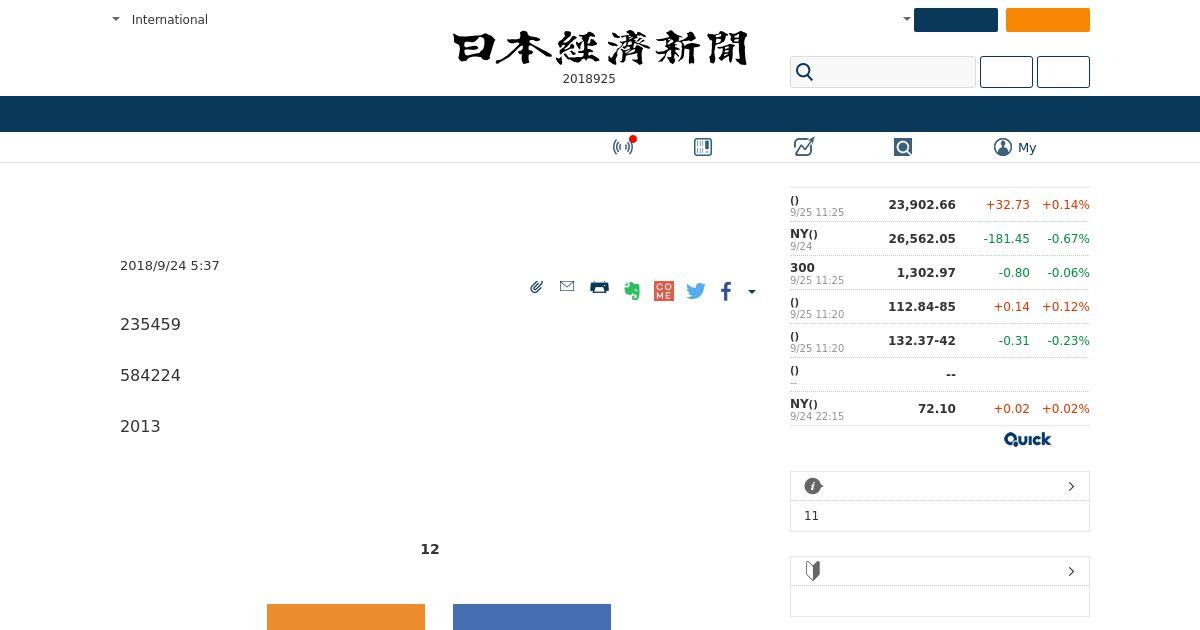This screenshot has width=1200, height=630.
Task: Open the My user profile icon
Action: tap(1003, 147)
